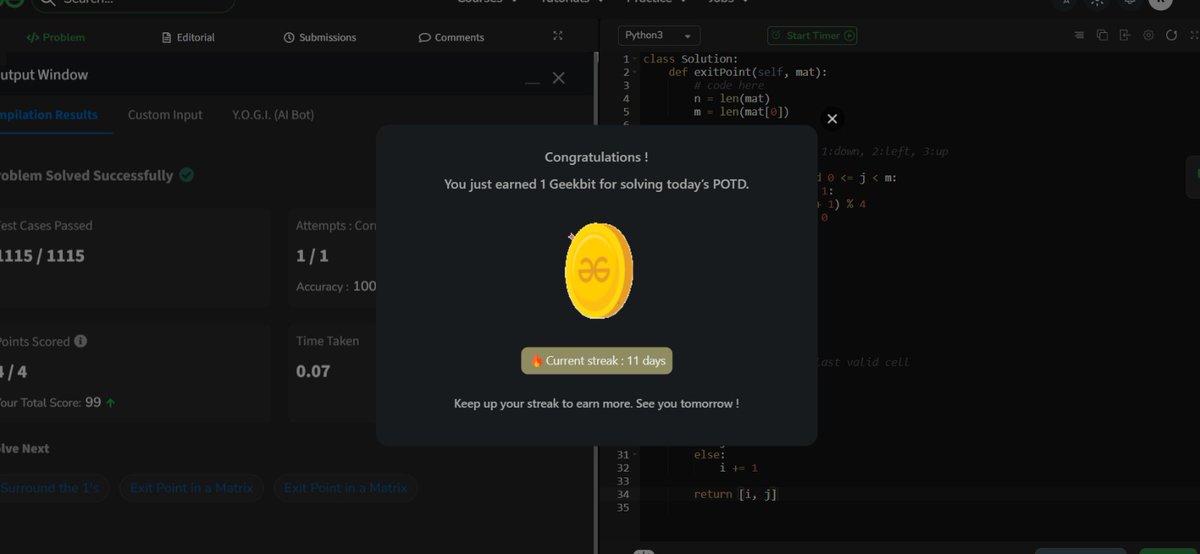Open the editor settings gear icon

tap(1148, 35)
